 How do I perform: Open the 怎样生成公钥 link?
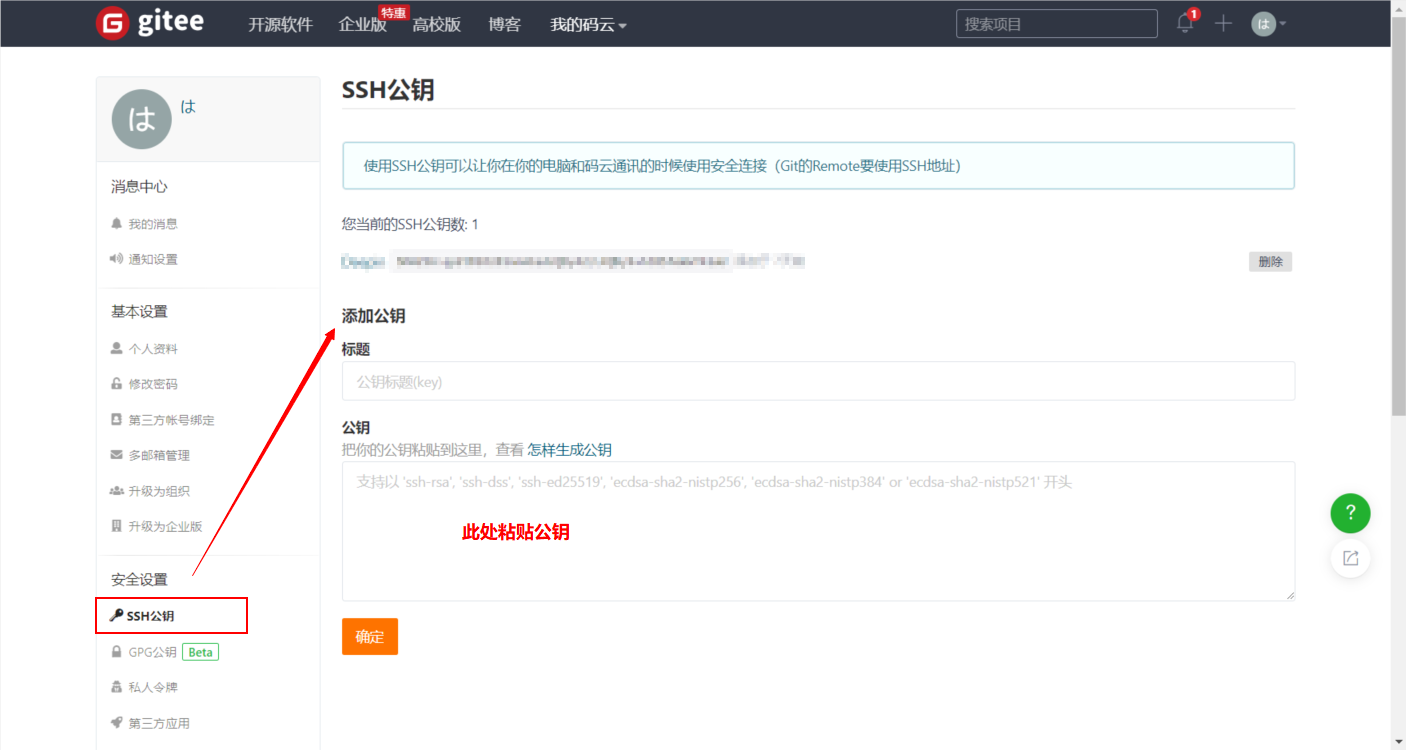pyautogui.click(x=569, y=449)
